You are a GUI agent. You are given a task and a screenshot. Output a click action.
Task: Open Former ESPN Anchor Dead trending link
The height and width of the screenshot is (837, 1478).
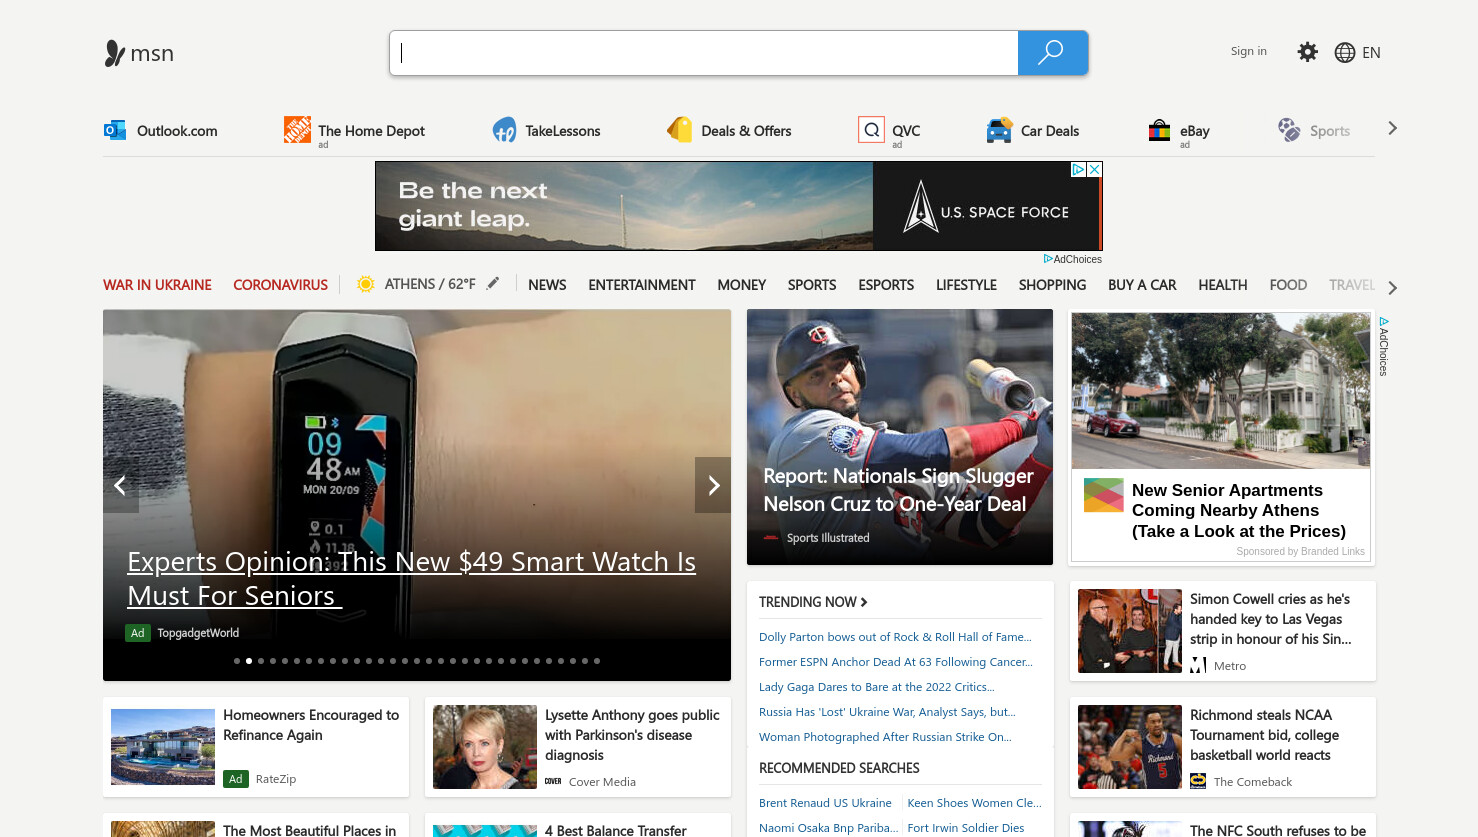(x=896, y=662)
